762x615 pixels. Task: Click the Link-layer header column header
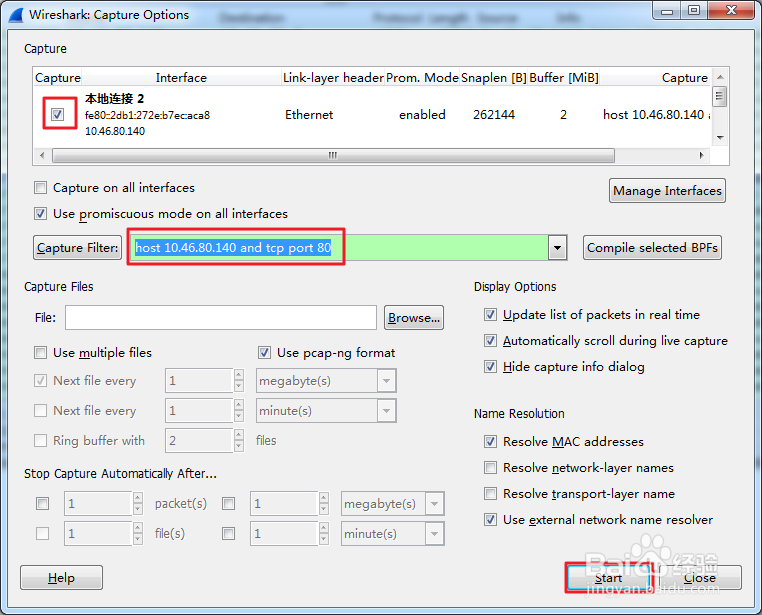pos(333,78)
